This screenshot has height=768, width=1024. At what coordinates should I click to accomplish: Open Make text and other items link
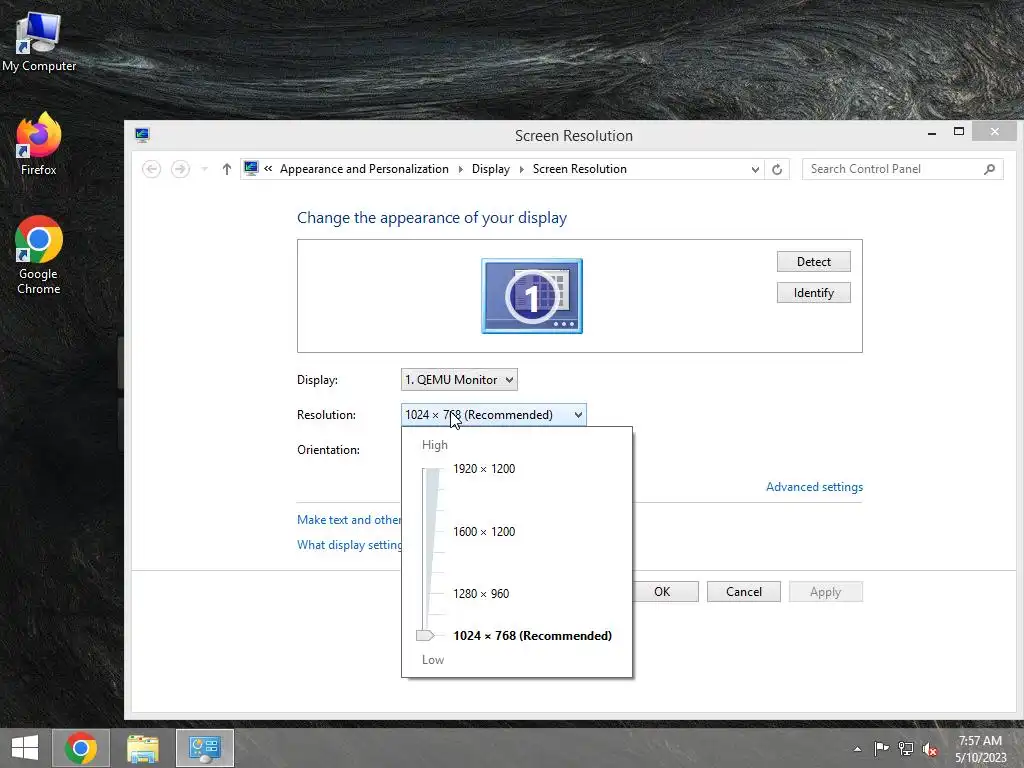pos(349,520)
